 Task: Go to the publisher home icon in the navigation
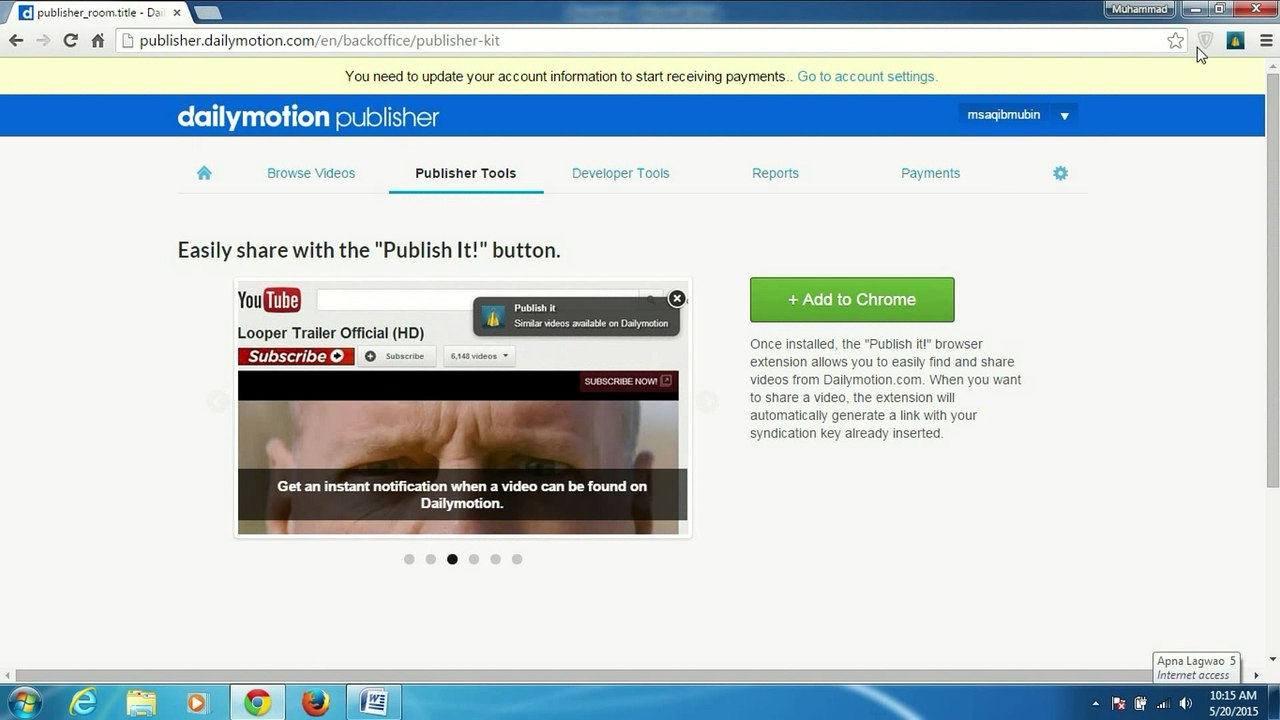point(204,173)
